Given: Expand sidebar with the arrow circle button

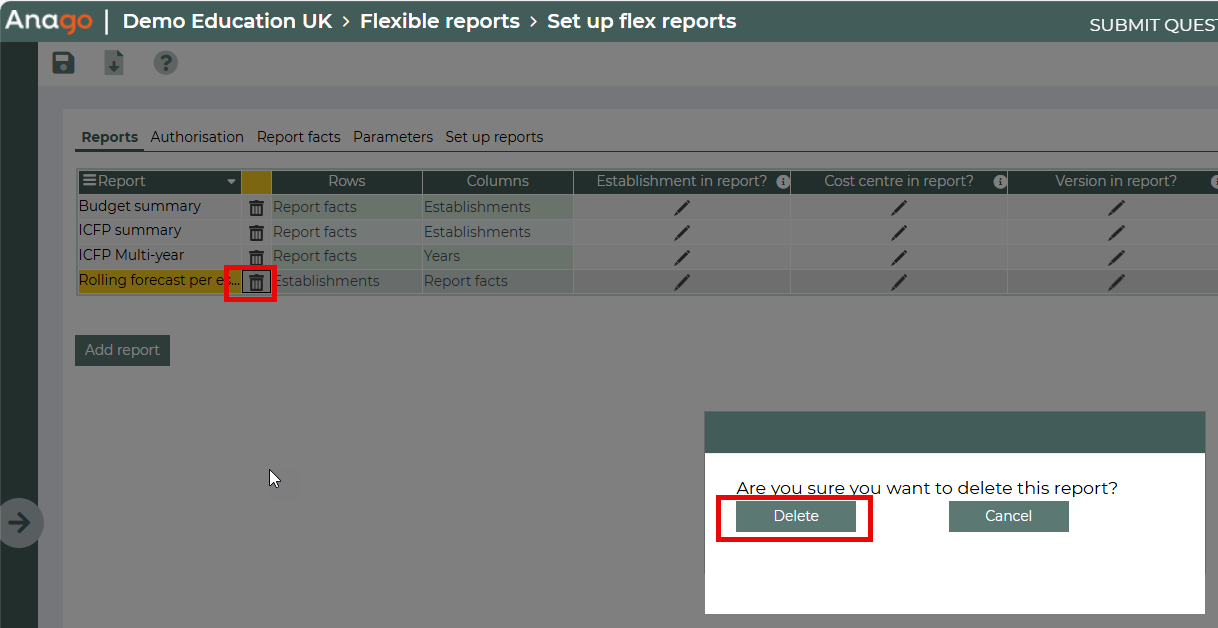Looking at the screenshot, I should tap(20, 522).
